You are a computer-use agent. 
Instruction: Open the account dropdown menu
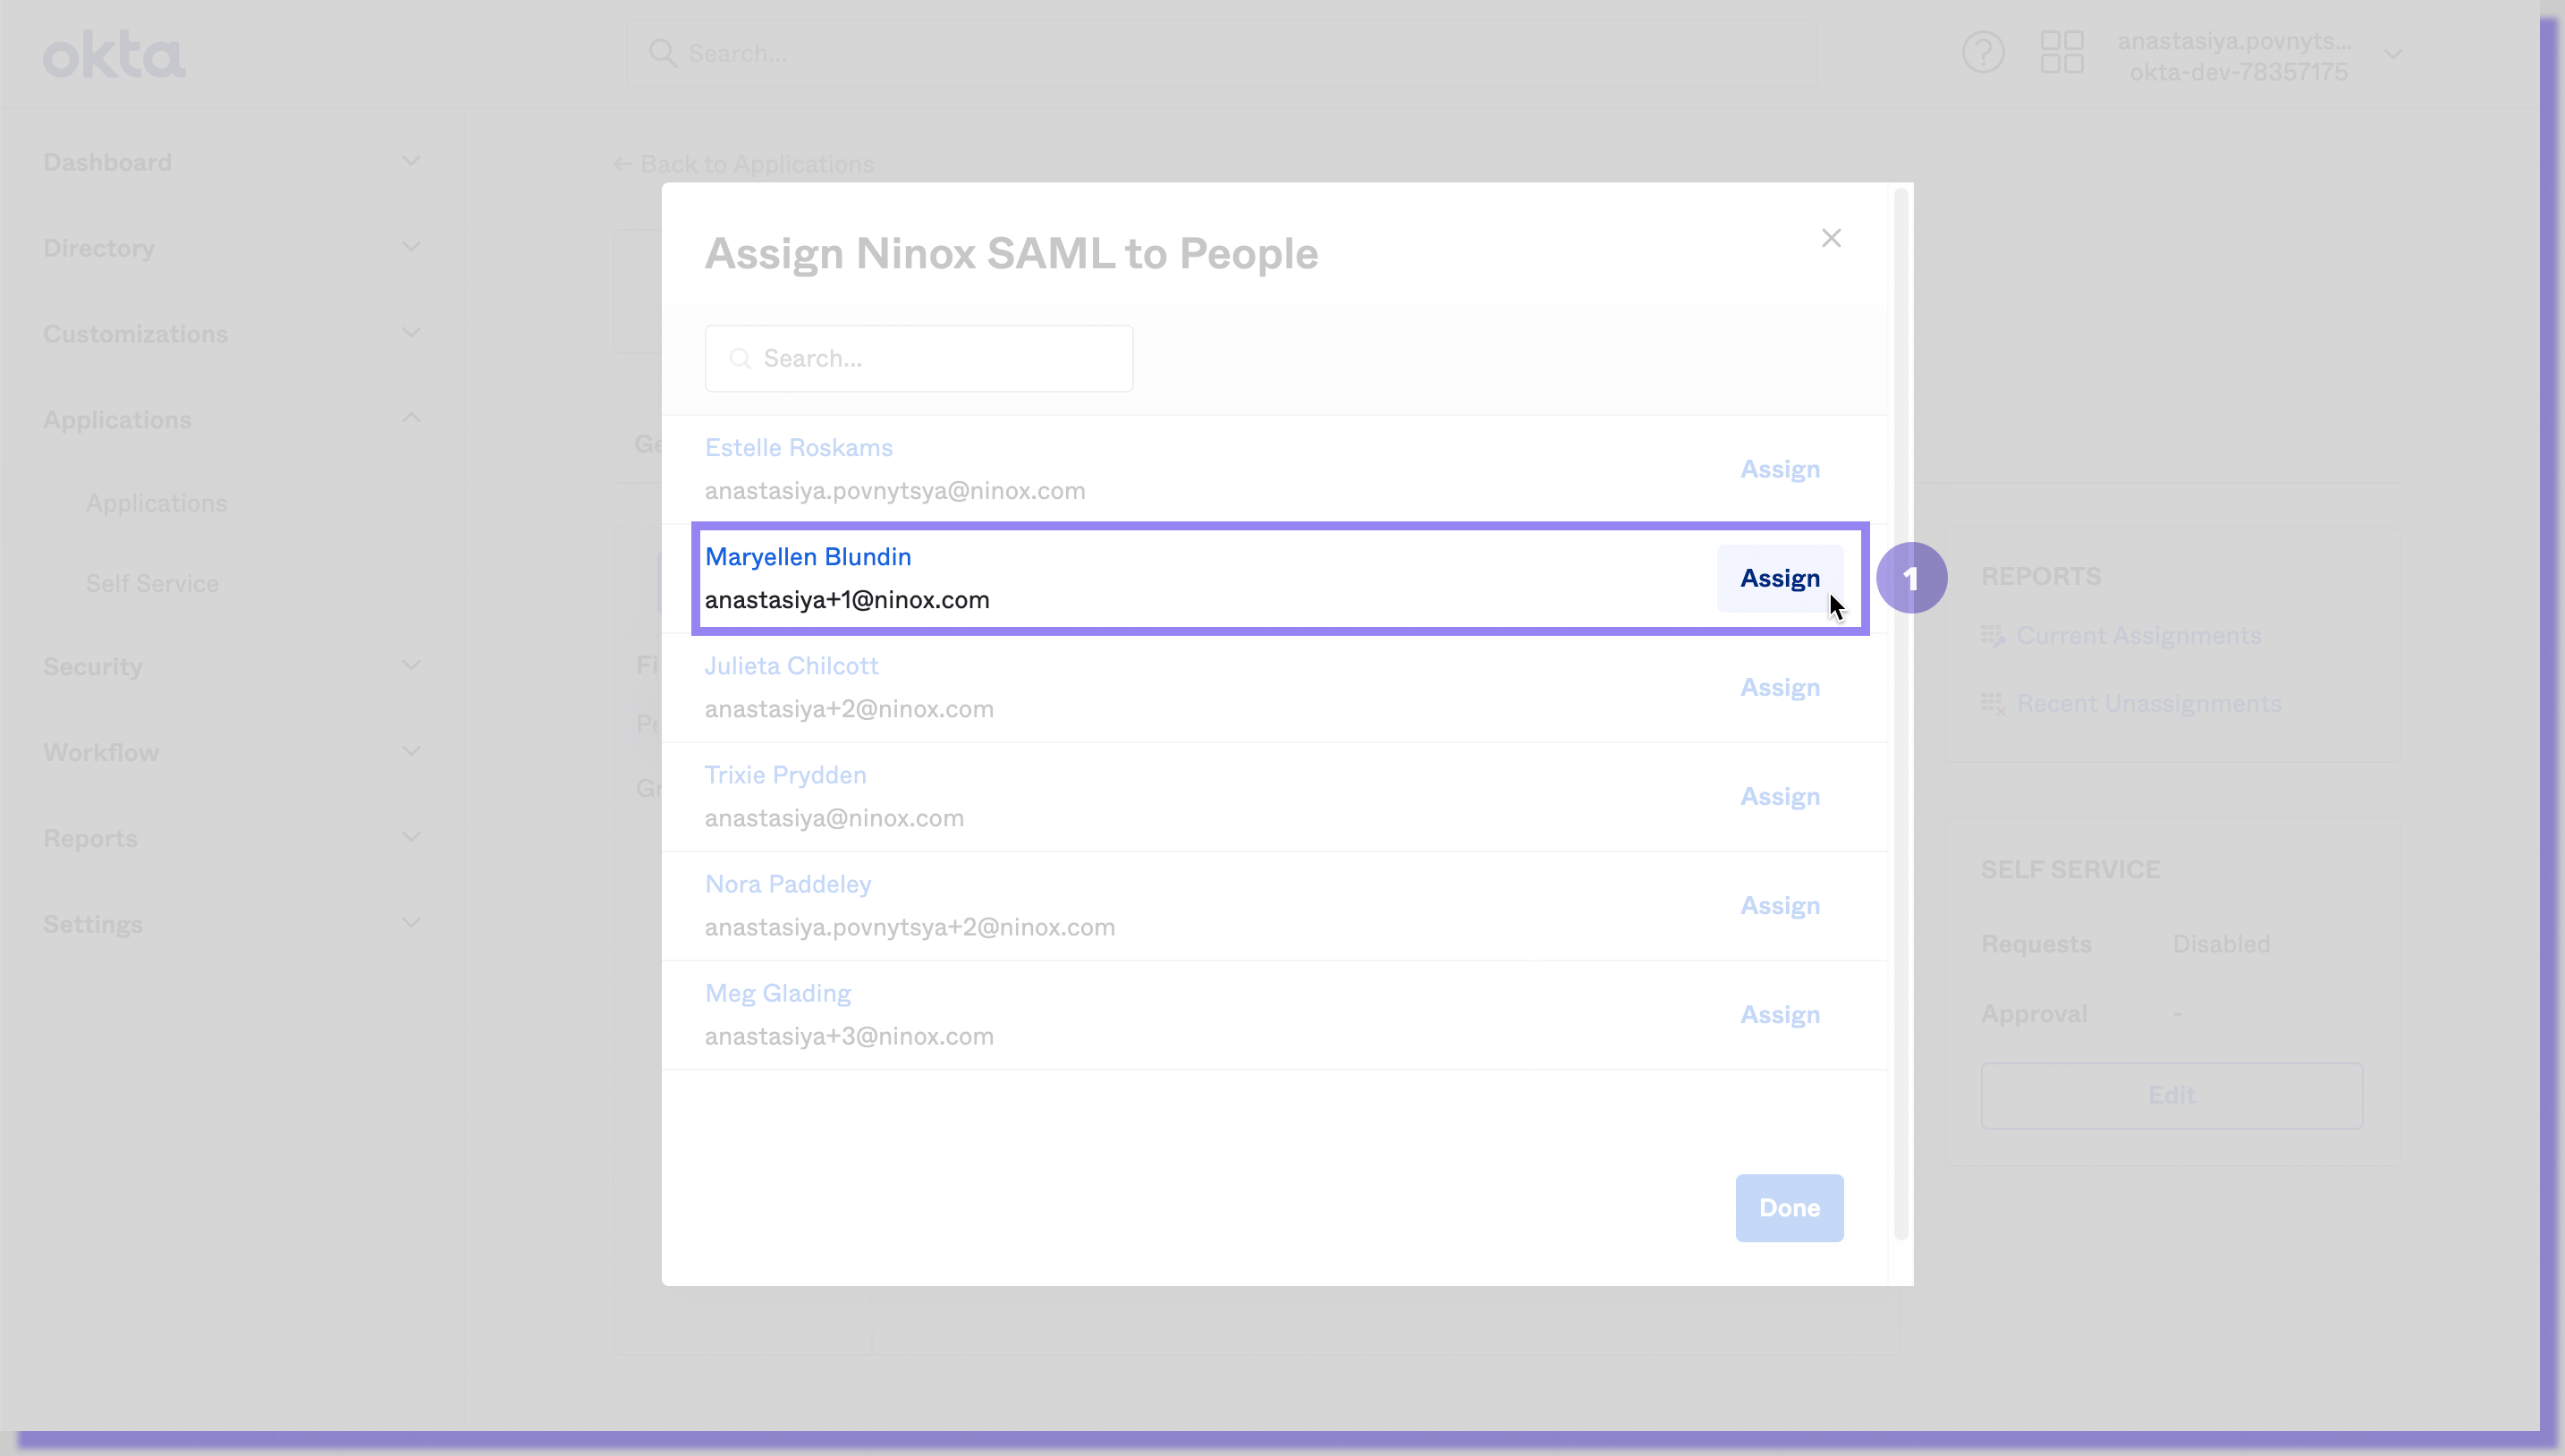click(2392, 55)
